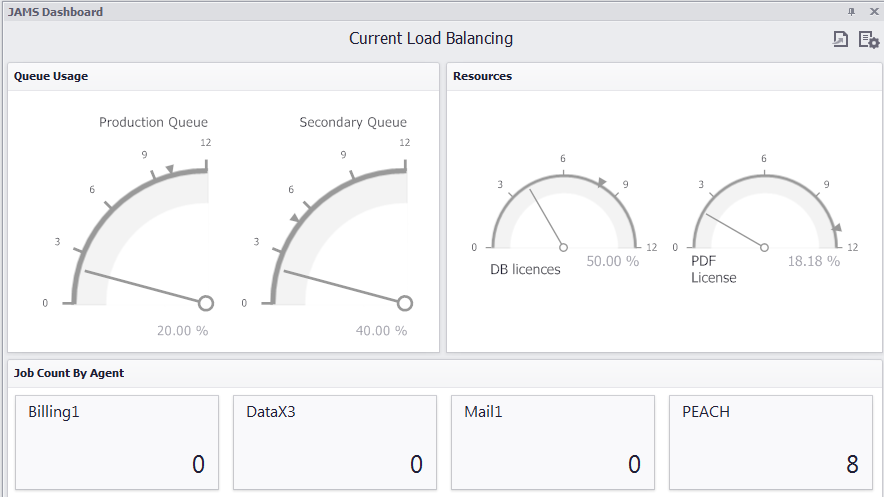Select the DataX3 agent card
The height and width of the screenshot is (497, 884).
point(335,442)
